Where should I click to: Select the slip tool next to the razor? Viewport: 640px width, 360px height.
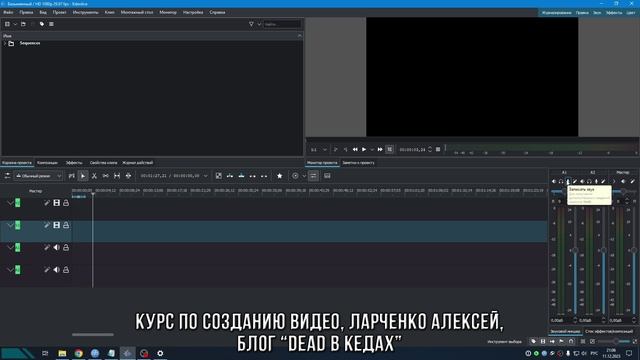click(x=106, y=176)
